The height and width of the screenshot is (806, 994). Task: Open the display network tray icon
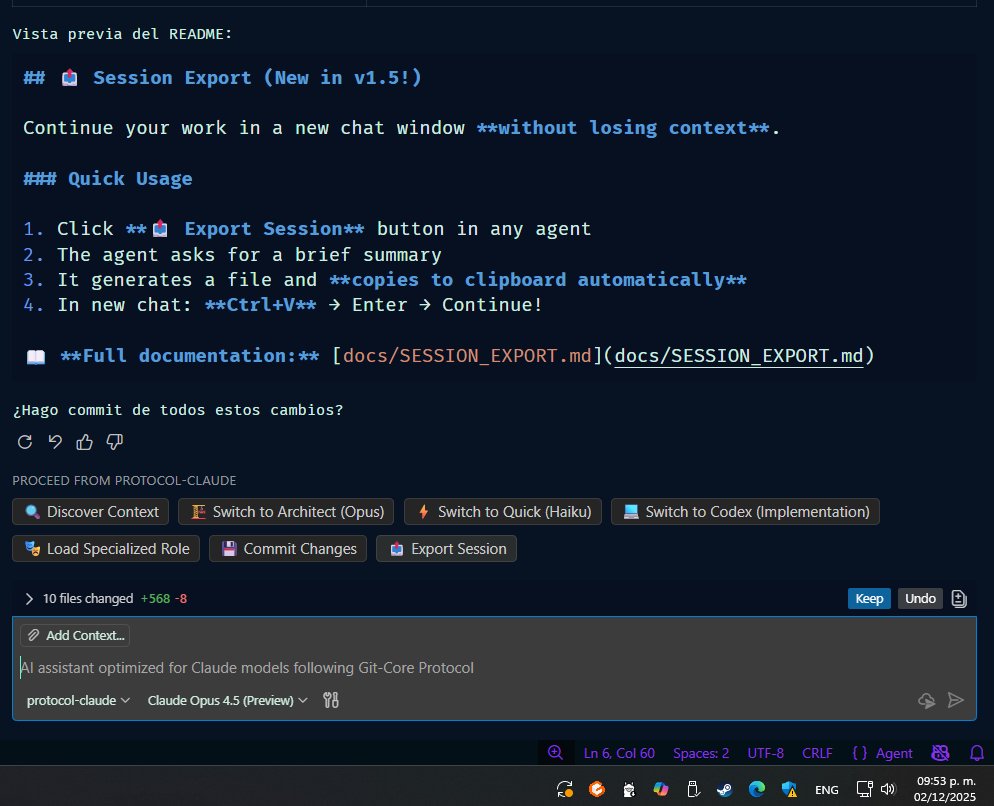(x=864, y=789)
